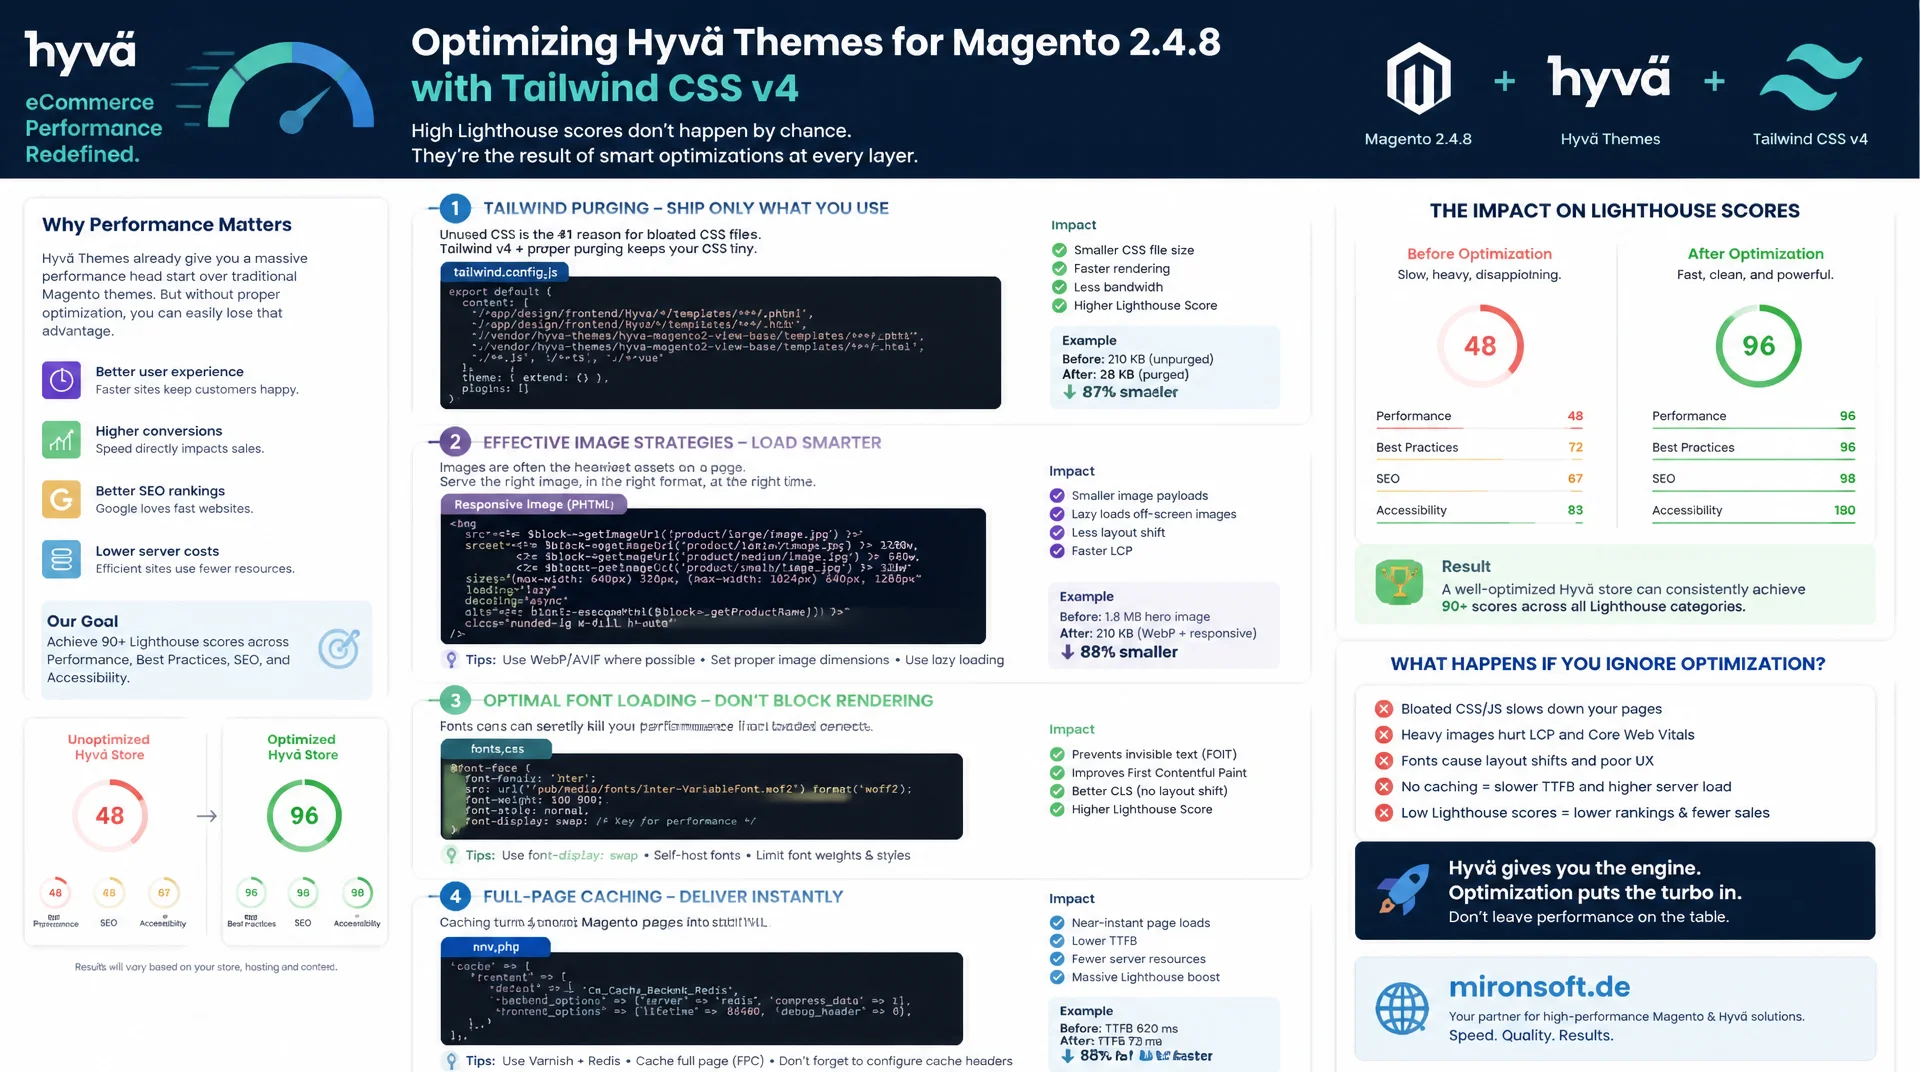The width and height of the screenshot is (1920, 1072).
Task: Click the number 4 badge for Full-Page Caching
Action: click(x=455, y=897)
